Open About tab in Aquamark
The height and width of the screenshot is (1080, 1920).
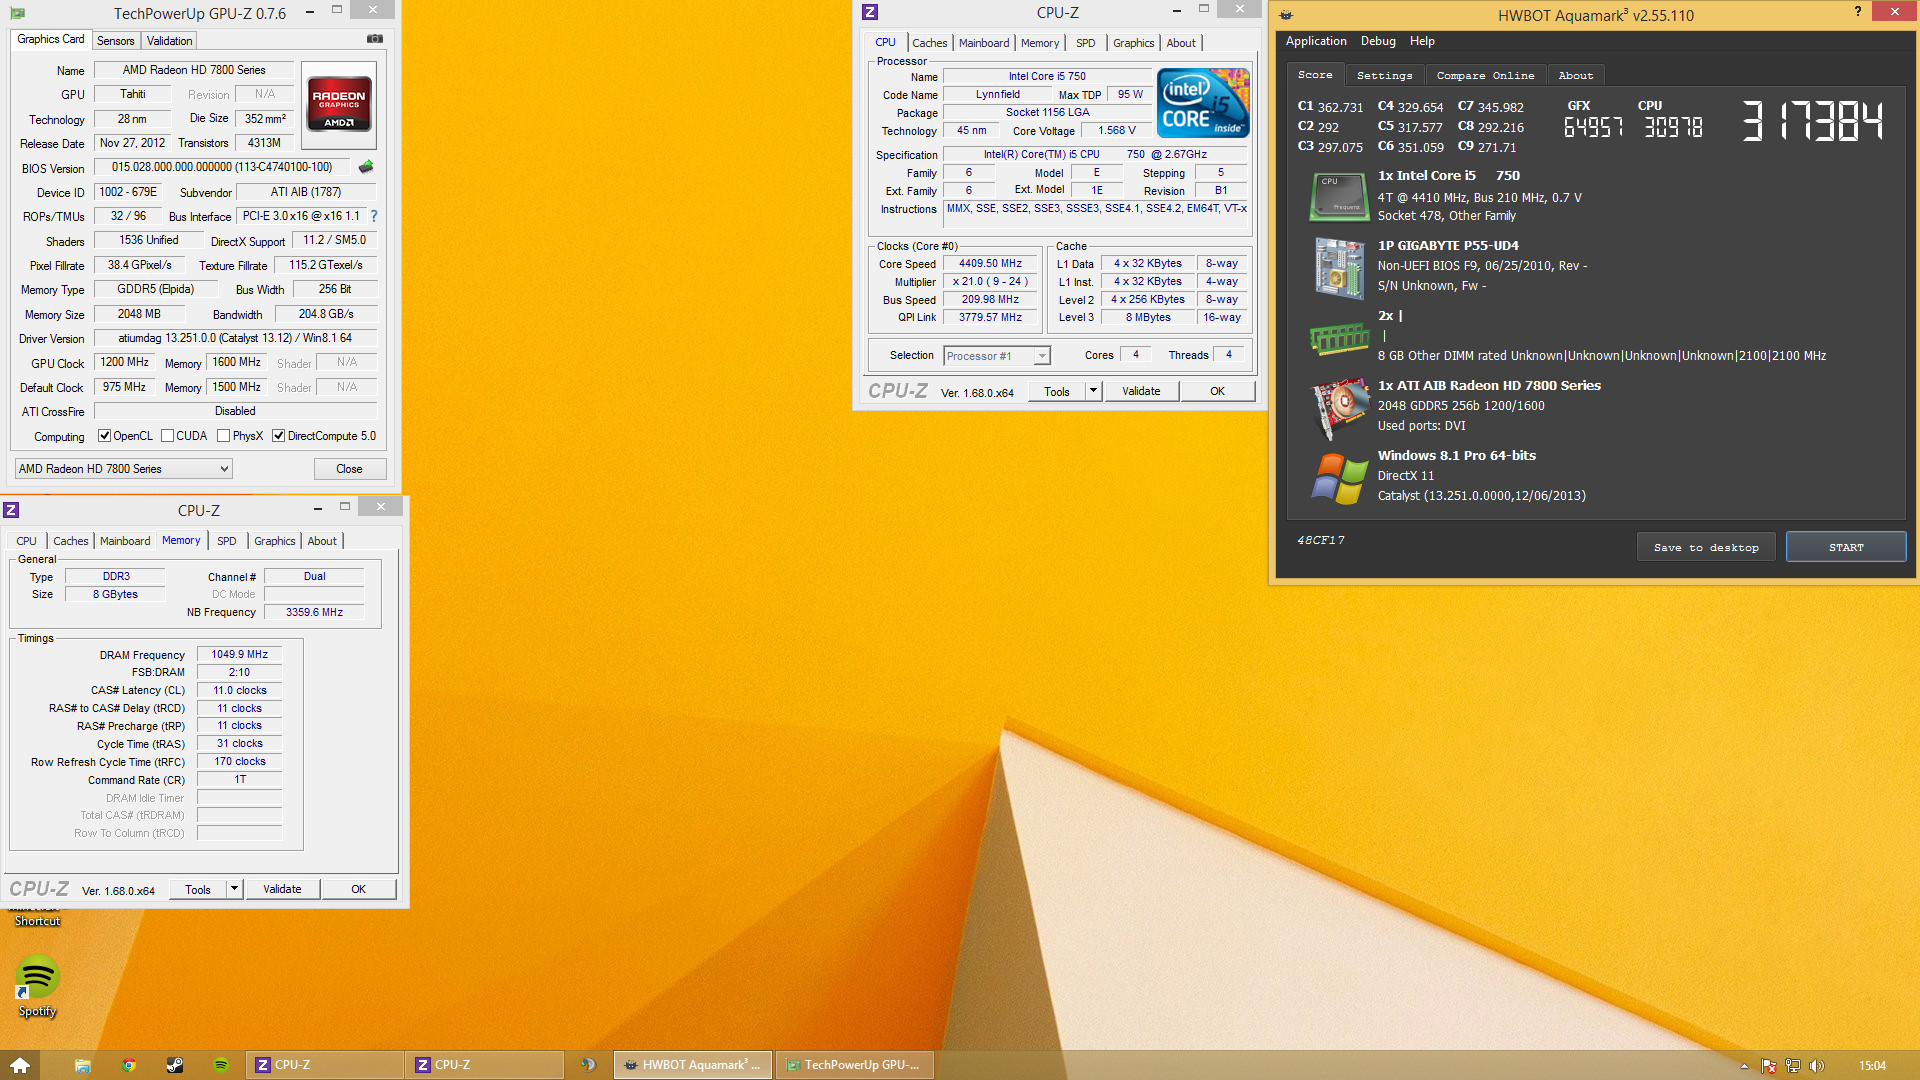point(1575,76)
